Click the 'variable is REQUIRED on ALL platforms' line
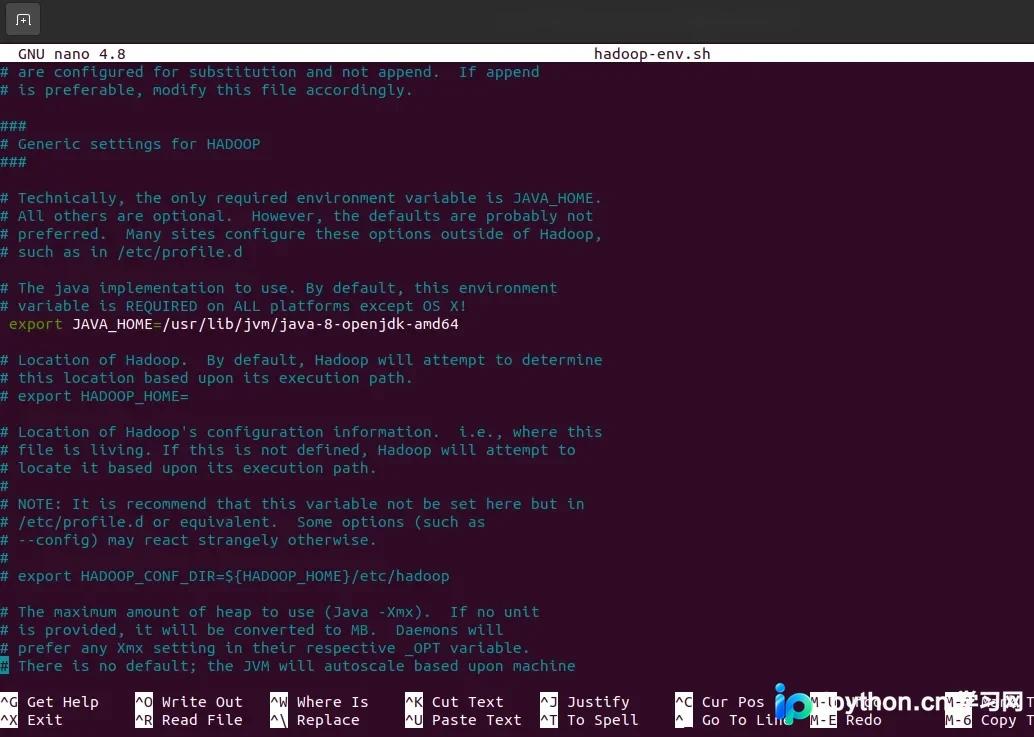1034x737 pixels. point(233,307)
